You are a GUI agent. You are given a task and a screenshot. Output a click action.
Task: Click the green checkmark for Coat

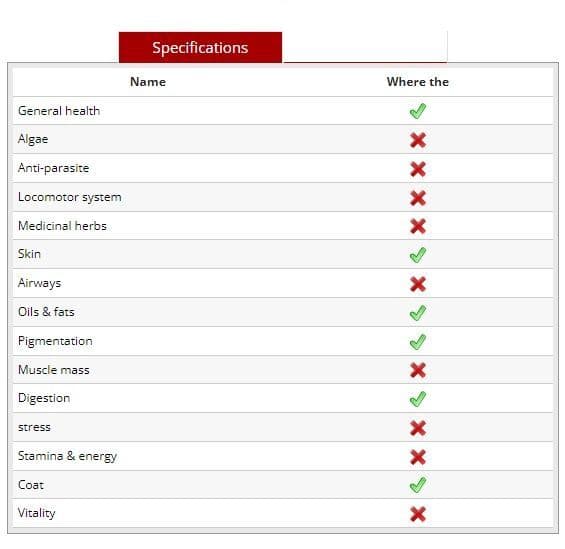coord(418,485)
